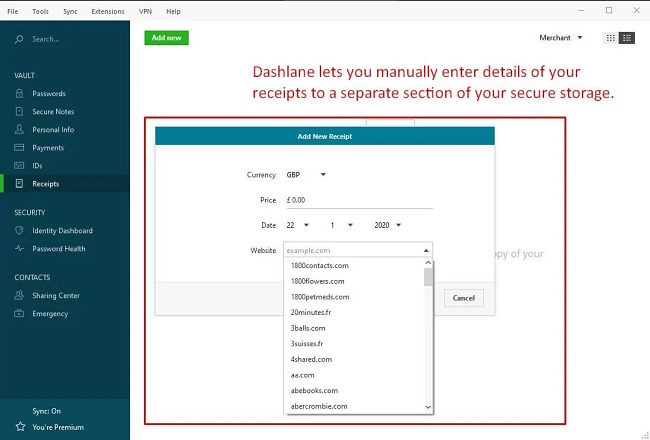
Task: Click the You're Premium label
Action: pyautogui.click(x=58, y=427)
